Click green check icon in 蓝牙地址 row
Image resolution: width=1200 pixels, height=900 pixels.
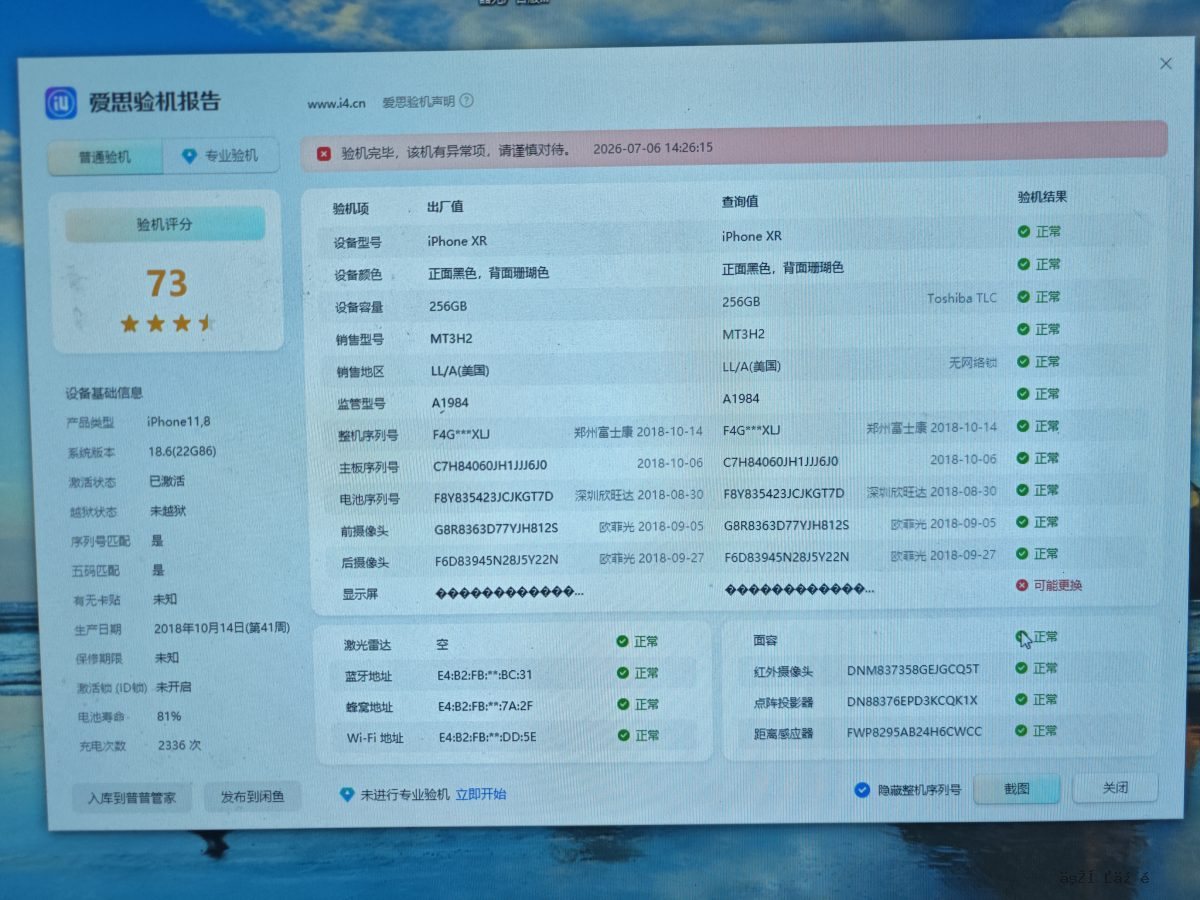coord(622,673)
